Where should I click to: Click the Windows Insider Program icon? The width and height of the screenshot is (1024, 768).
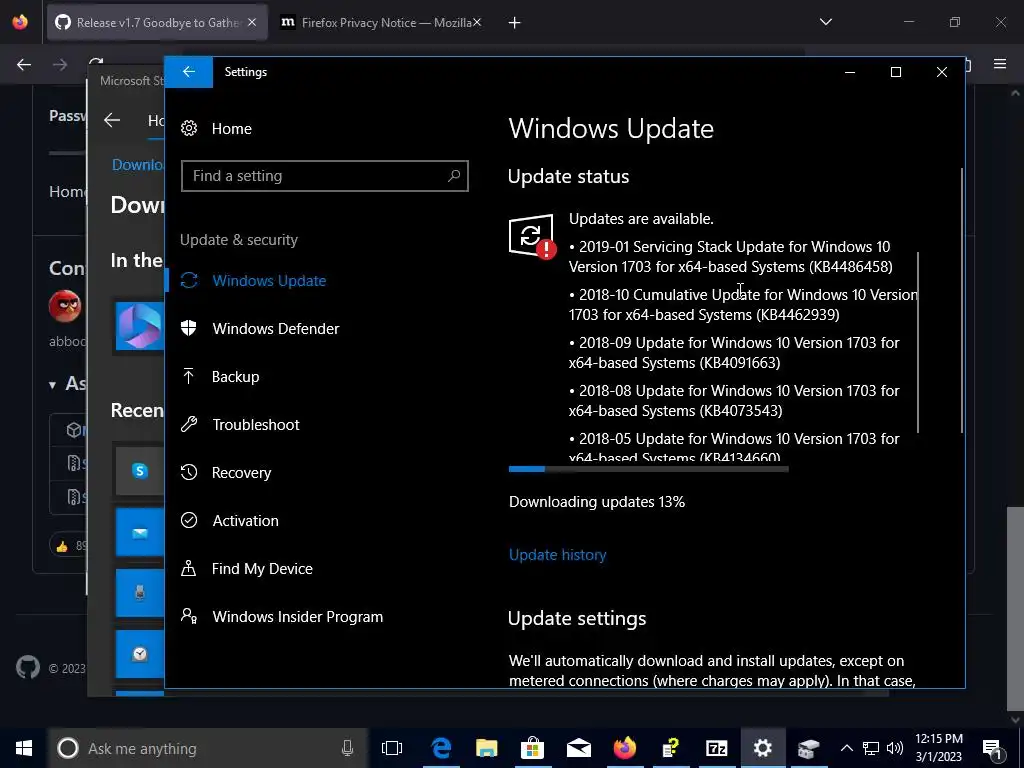pos(189,616)
